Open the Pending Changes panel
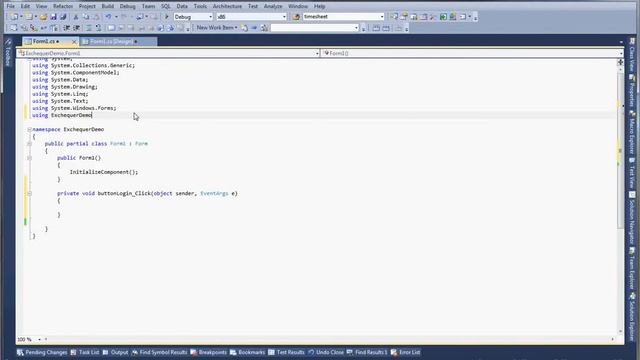This screenshot has height=360, width=640. pyautogui.click(x=42, y=352)
